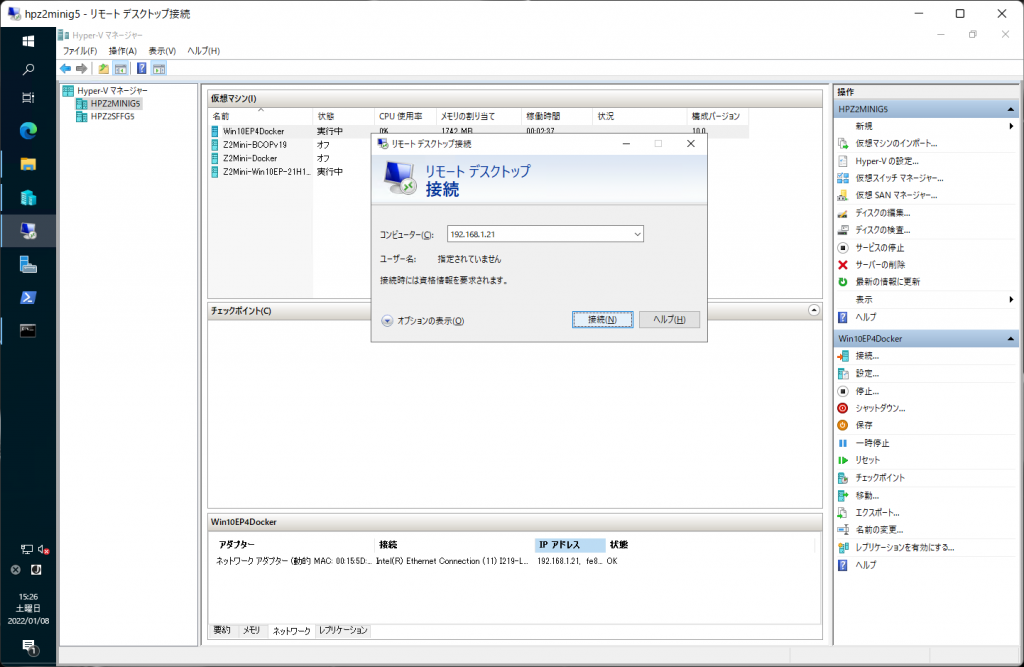The height and width of the screenshot is (667, 1024).
Task: Click the ヘルプ(H) button in dialog
Action: [669, 319]
